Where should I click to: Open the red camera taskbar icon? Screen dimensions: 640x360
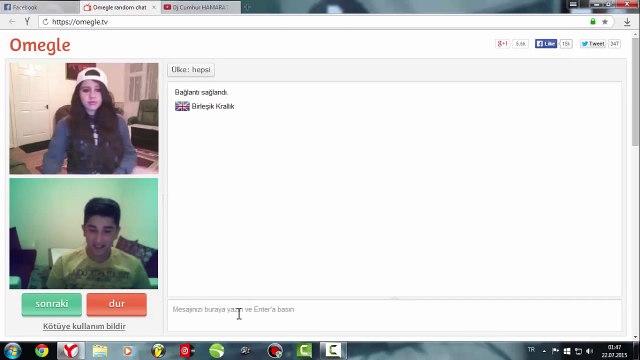(x=187, y=351)
